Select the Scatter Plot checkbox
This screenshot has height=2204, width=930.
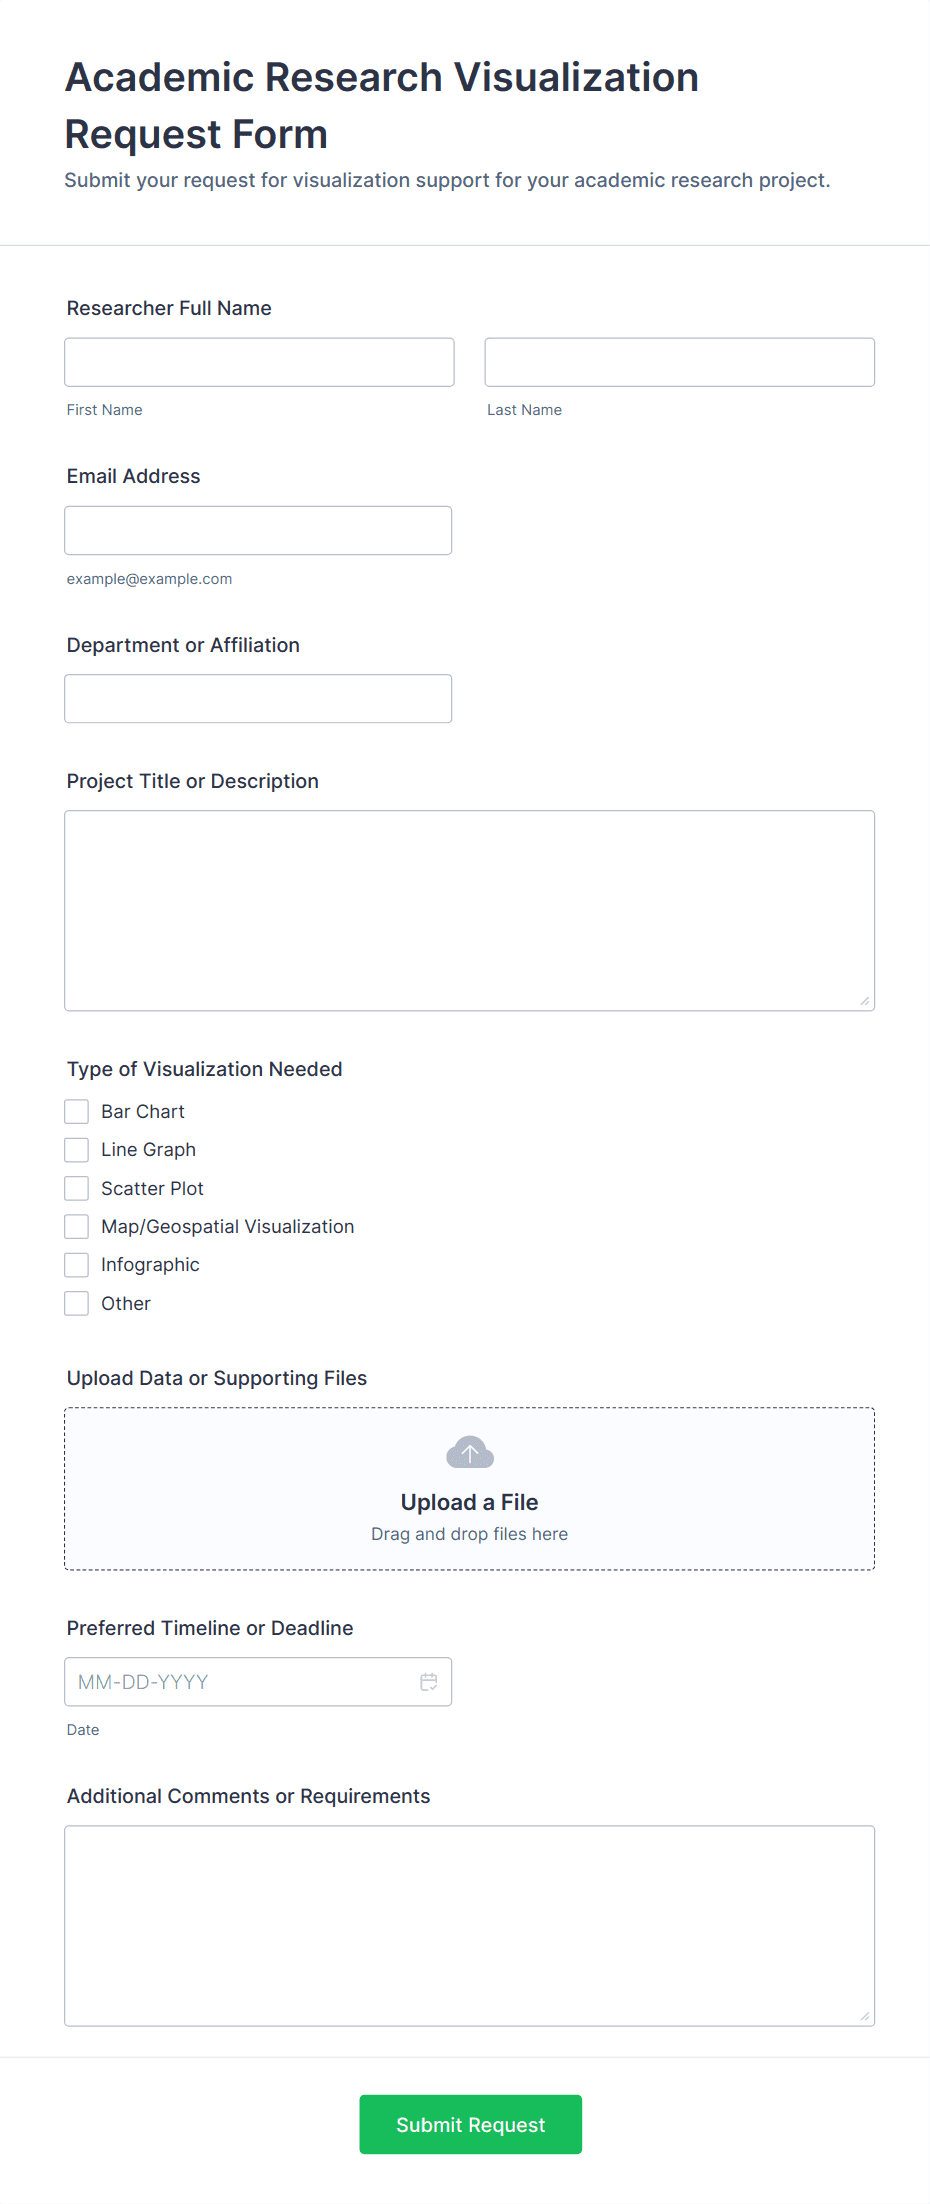click(77, 1188)
